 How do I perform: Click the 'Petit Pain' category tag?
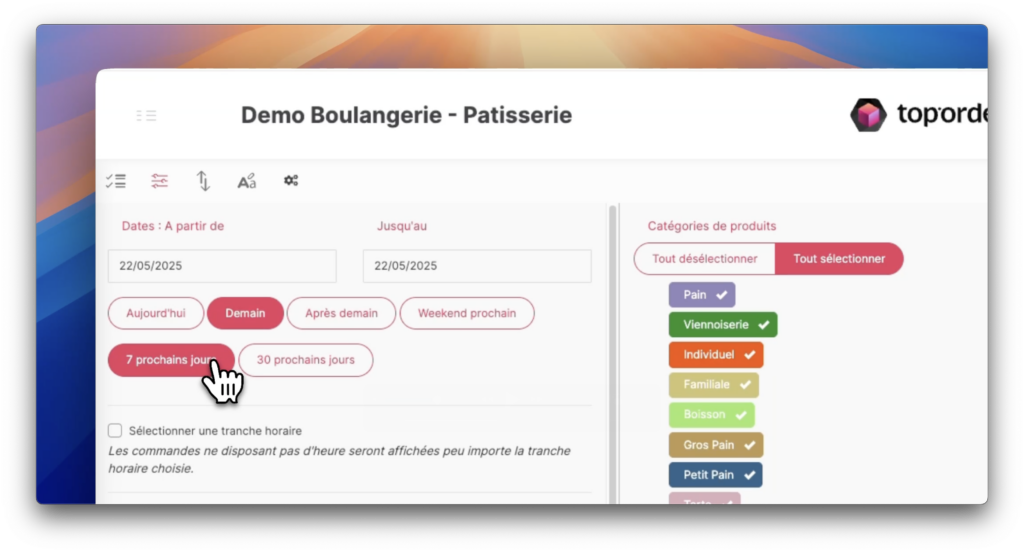(x=715, y=475)
